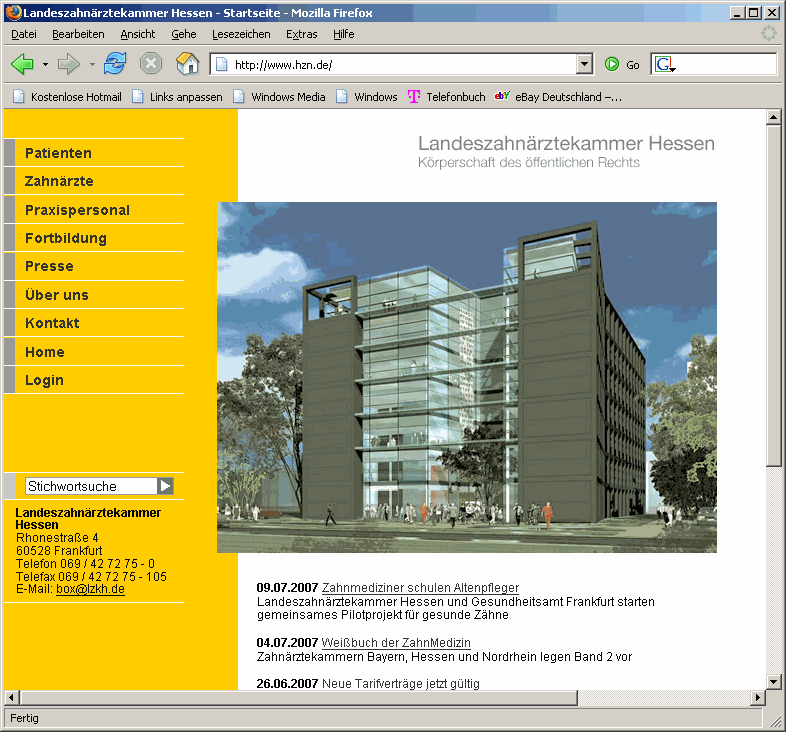Click the horizontal scroll left arrow
786x732 pixels.
[12, 697]
